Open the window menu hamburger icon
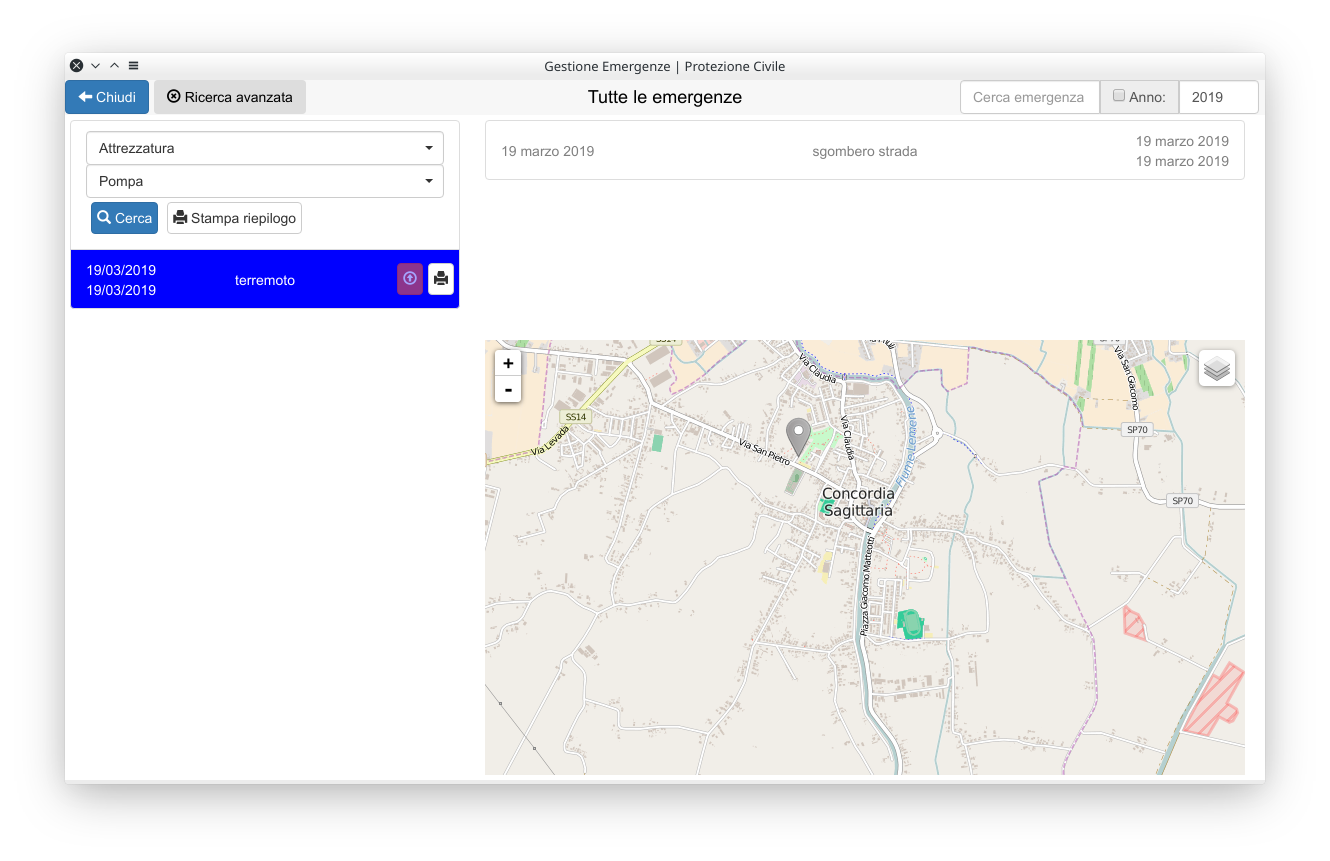 133,66
